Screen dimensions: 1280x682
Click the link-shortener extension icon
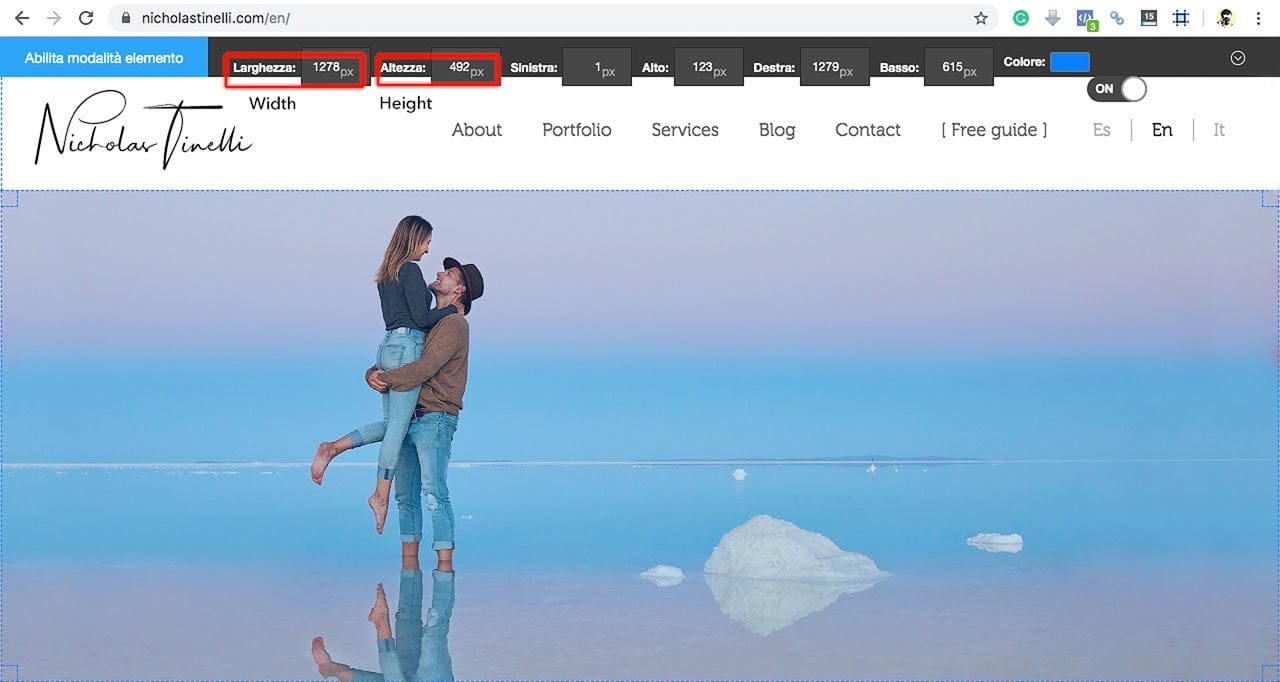(x=1117, y=17)
